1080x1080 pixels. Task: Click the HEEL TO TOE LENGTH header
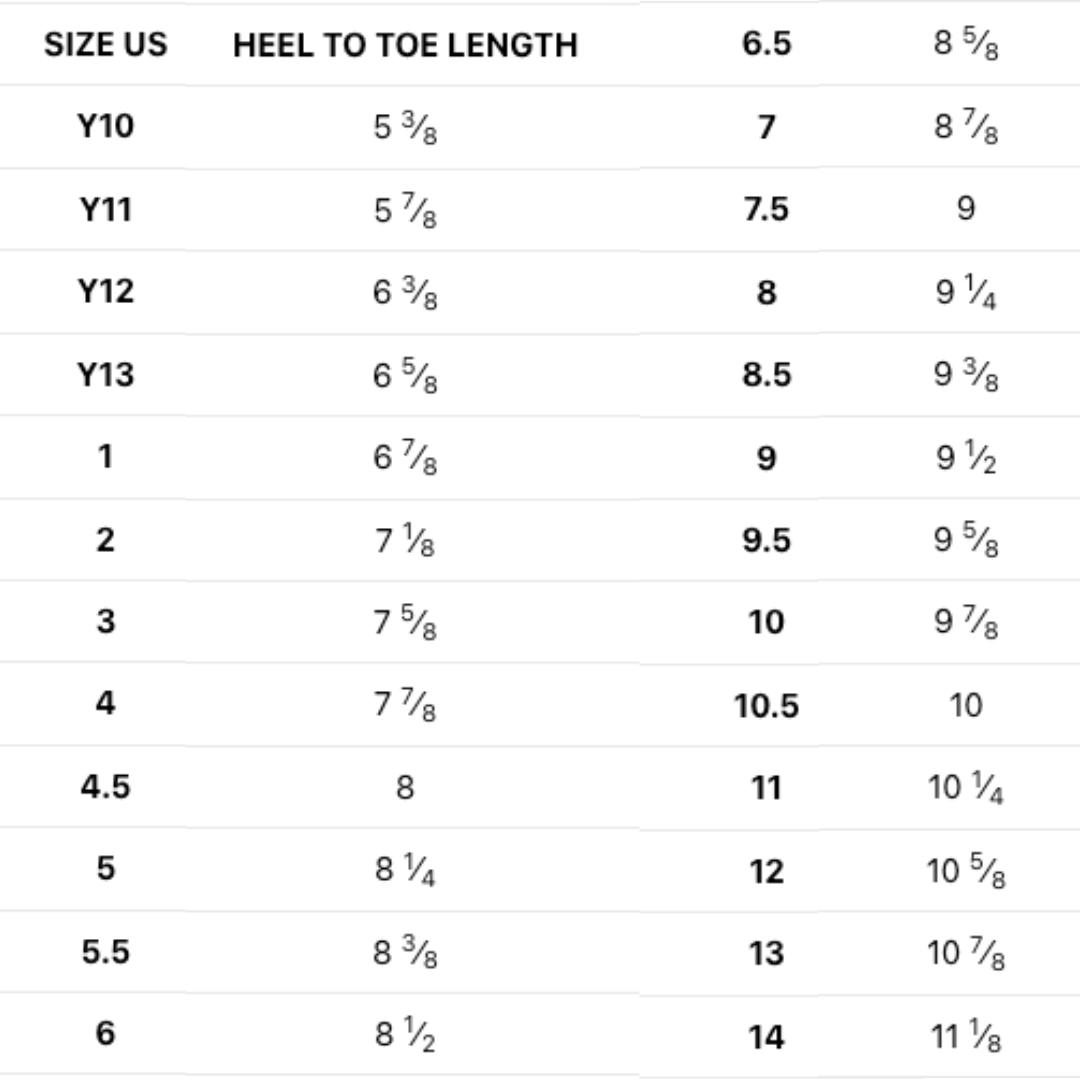point(405,45)
